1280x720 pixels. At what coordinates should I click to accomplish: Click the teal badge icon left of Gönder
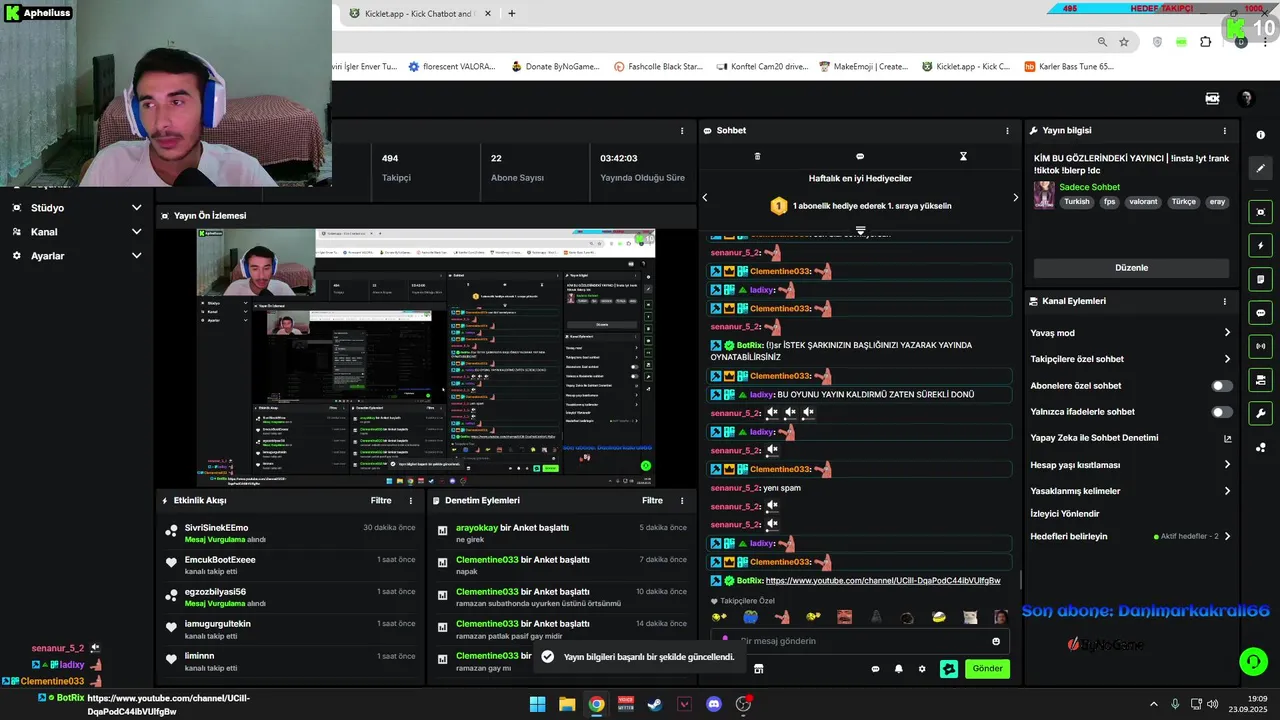pyautogui.click(x=949, y=669)
